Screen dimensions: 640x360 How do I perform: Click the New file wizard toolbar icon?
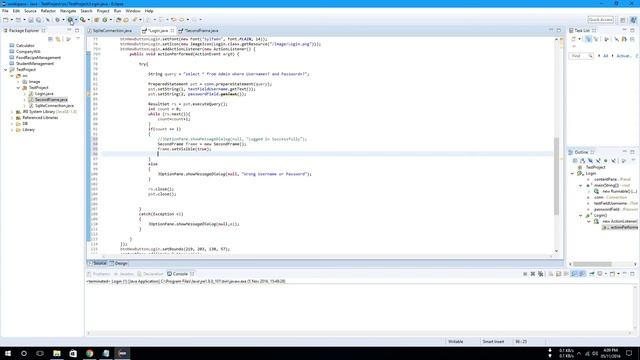[6, 20]
